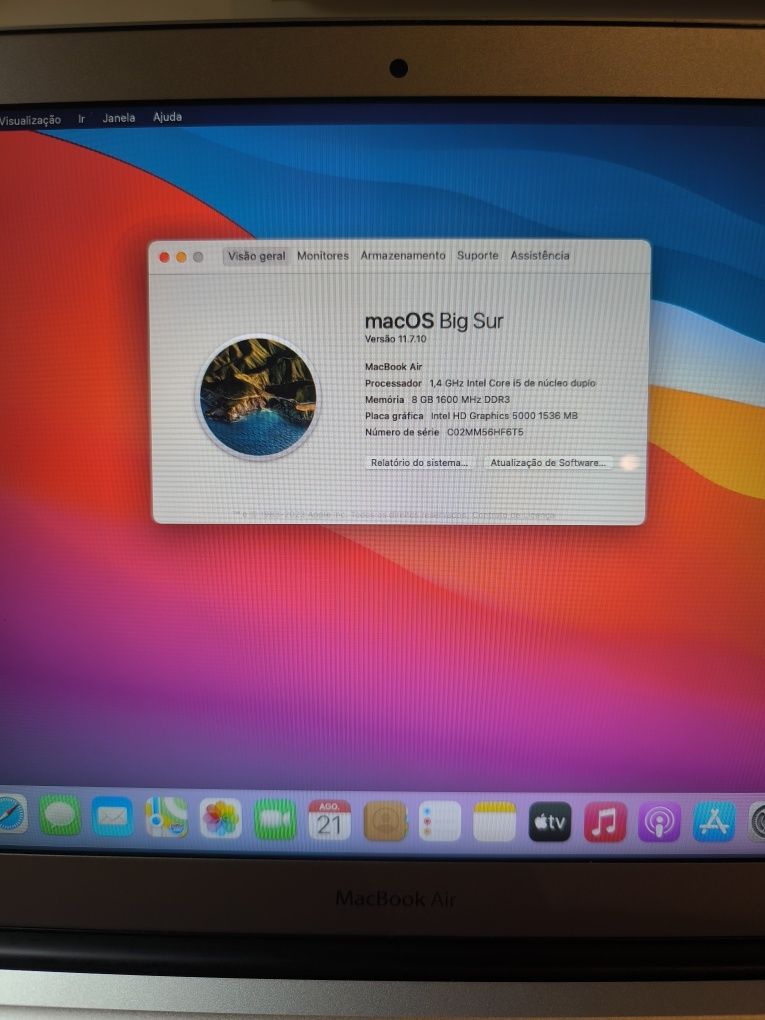The width and height of the screenshot is (765, 1020).
Task: Open Maps from the Dock
Action: [x=167, y=817]
